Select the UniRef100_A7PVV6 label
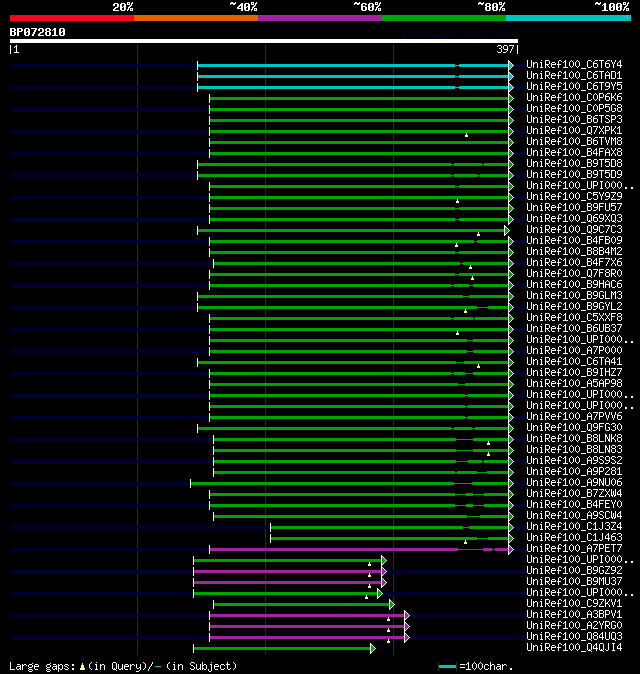Viewport: 640px width, 674px height. 574,417
